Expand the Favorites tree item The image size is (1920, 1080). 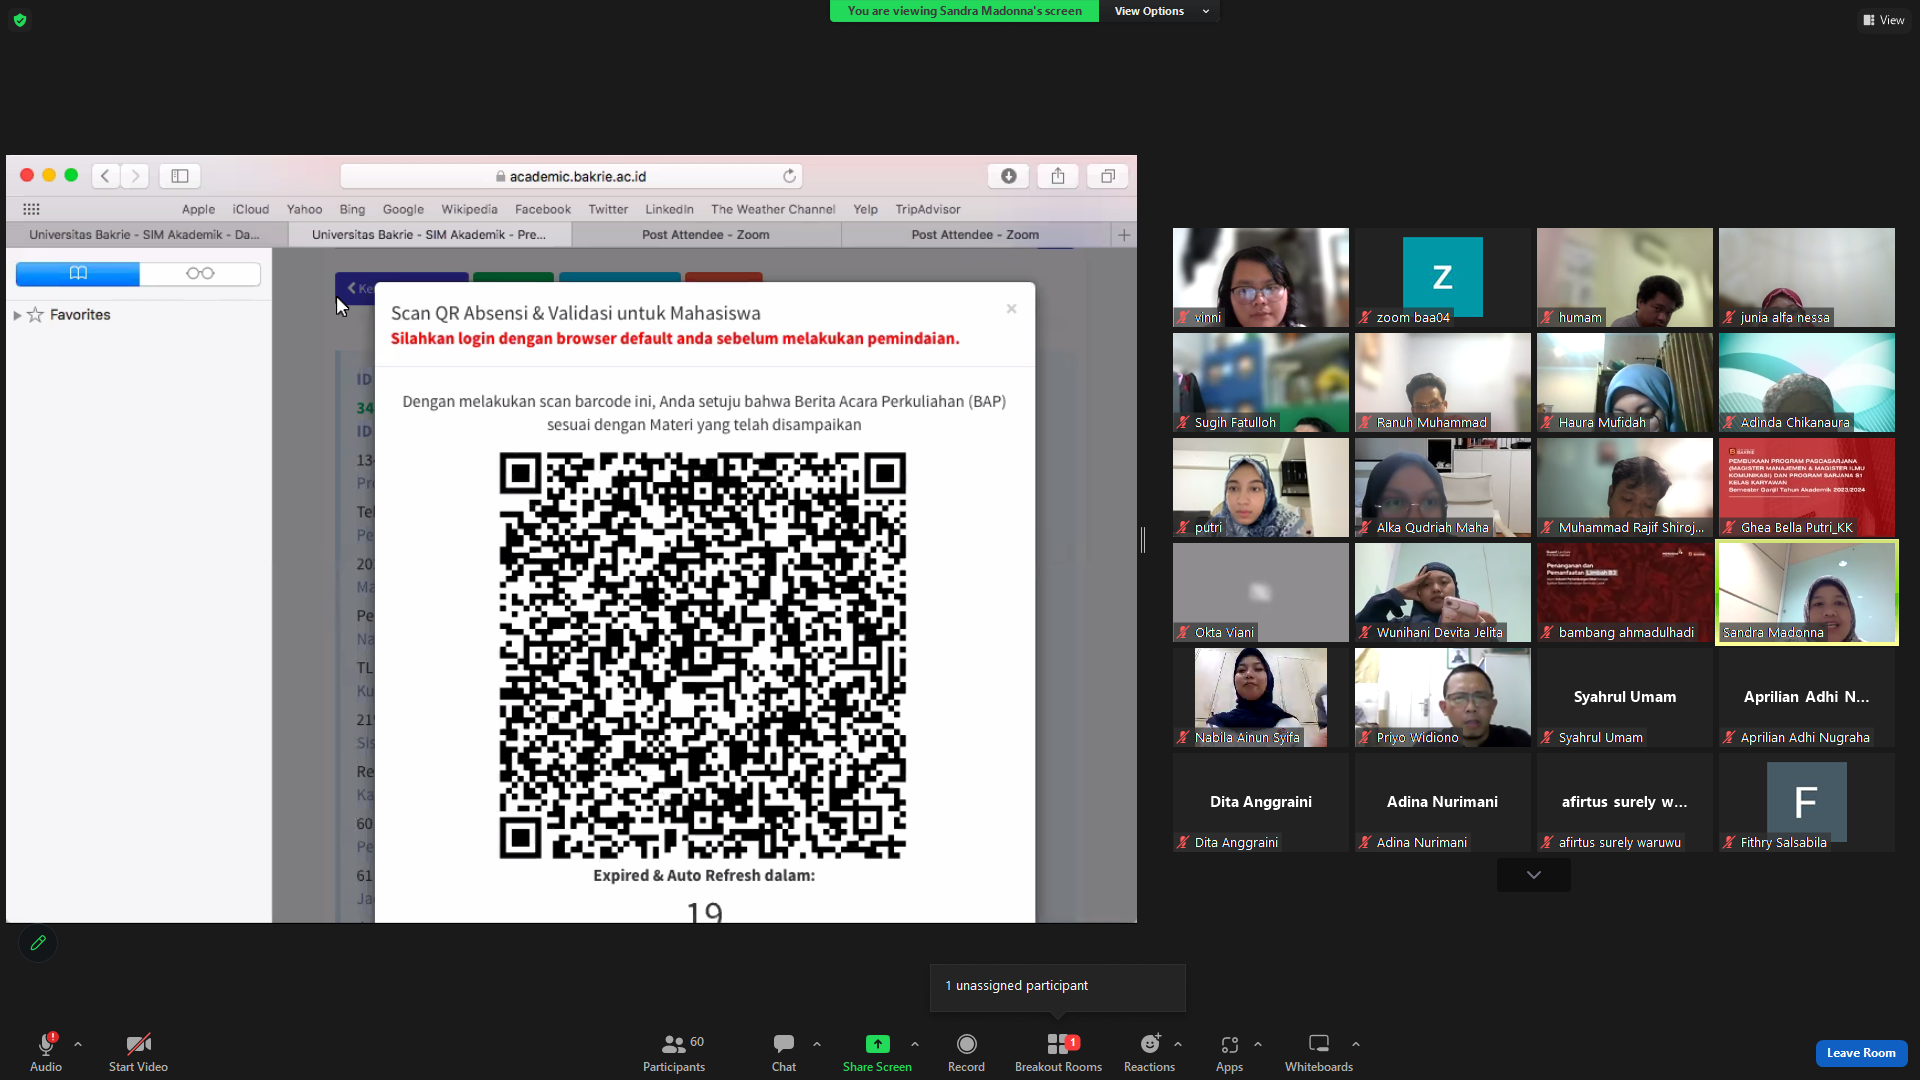tap(17, 315)
